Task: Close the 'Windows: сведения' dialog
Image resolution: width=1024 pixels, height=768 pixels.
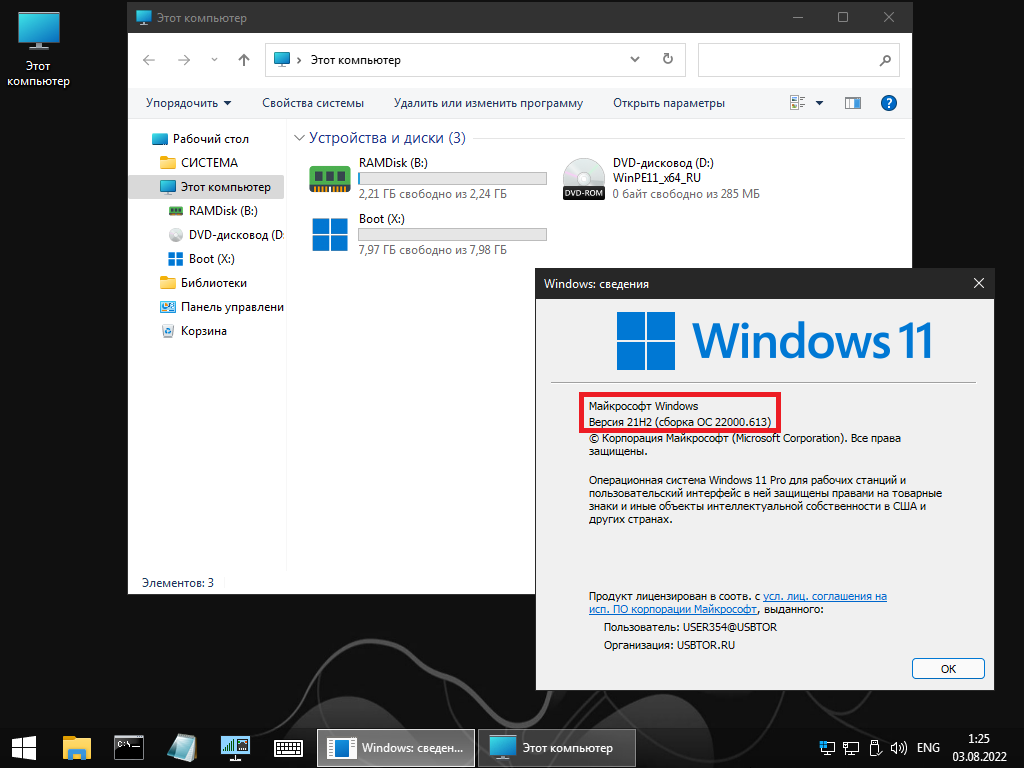Action: pos(978,283)
